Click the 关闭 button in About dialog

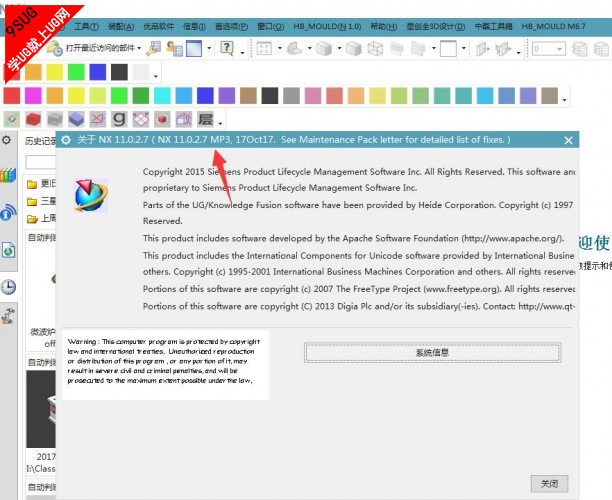[549, 484]
